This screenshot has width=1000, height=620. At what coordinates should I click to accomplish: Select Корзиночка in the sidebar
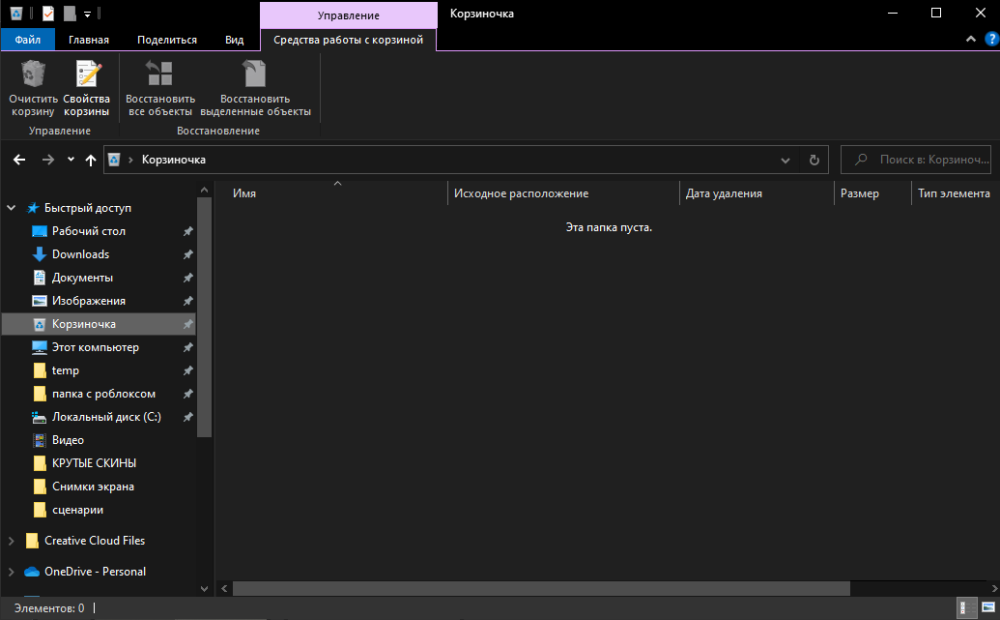[x=99, y=324]
